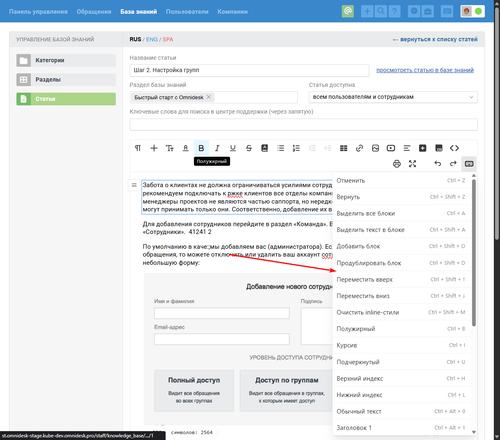
Task: Open the text color tool
Action: (186, 148)
